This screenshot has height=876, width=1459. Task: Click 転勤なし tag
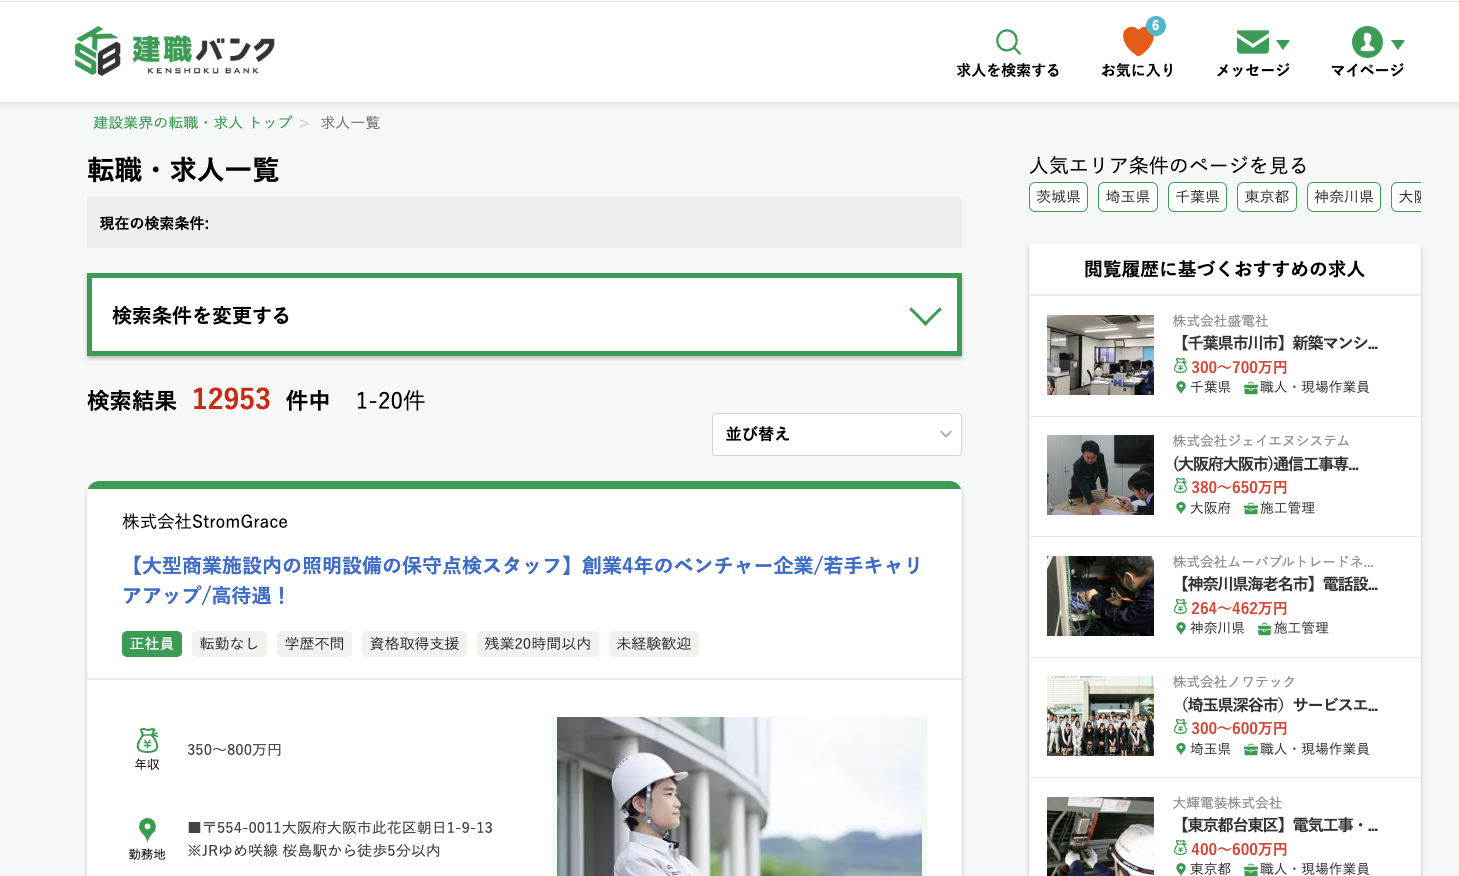click(229, 644)
